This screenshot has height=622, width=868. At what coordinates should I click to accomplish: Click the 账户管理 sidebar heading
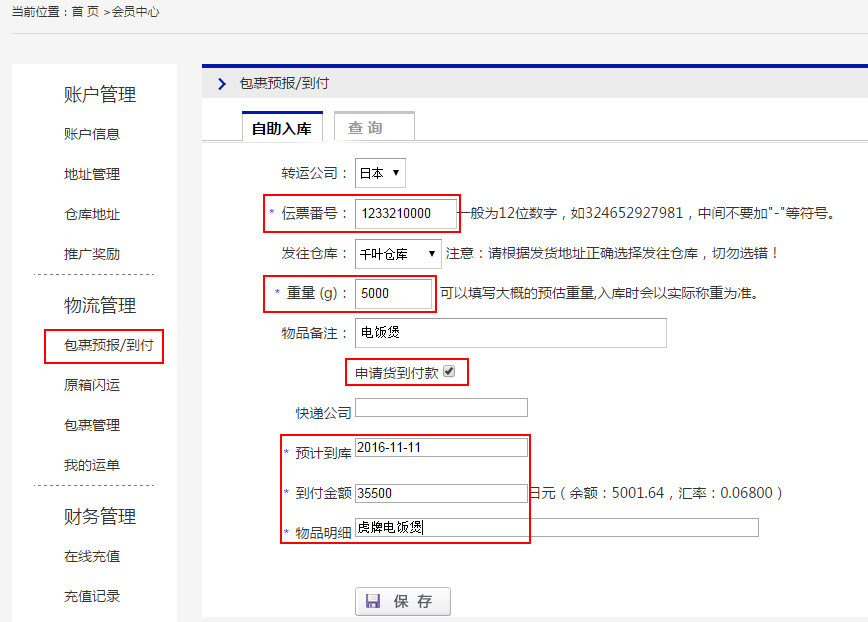click(100, 95)
